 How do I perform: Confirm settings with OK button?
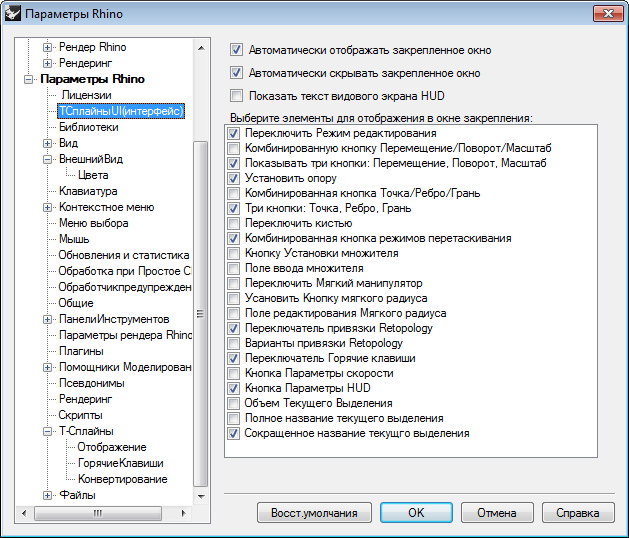pos(416,513)
